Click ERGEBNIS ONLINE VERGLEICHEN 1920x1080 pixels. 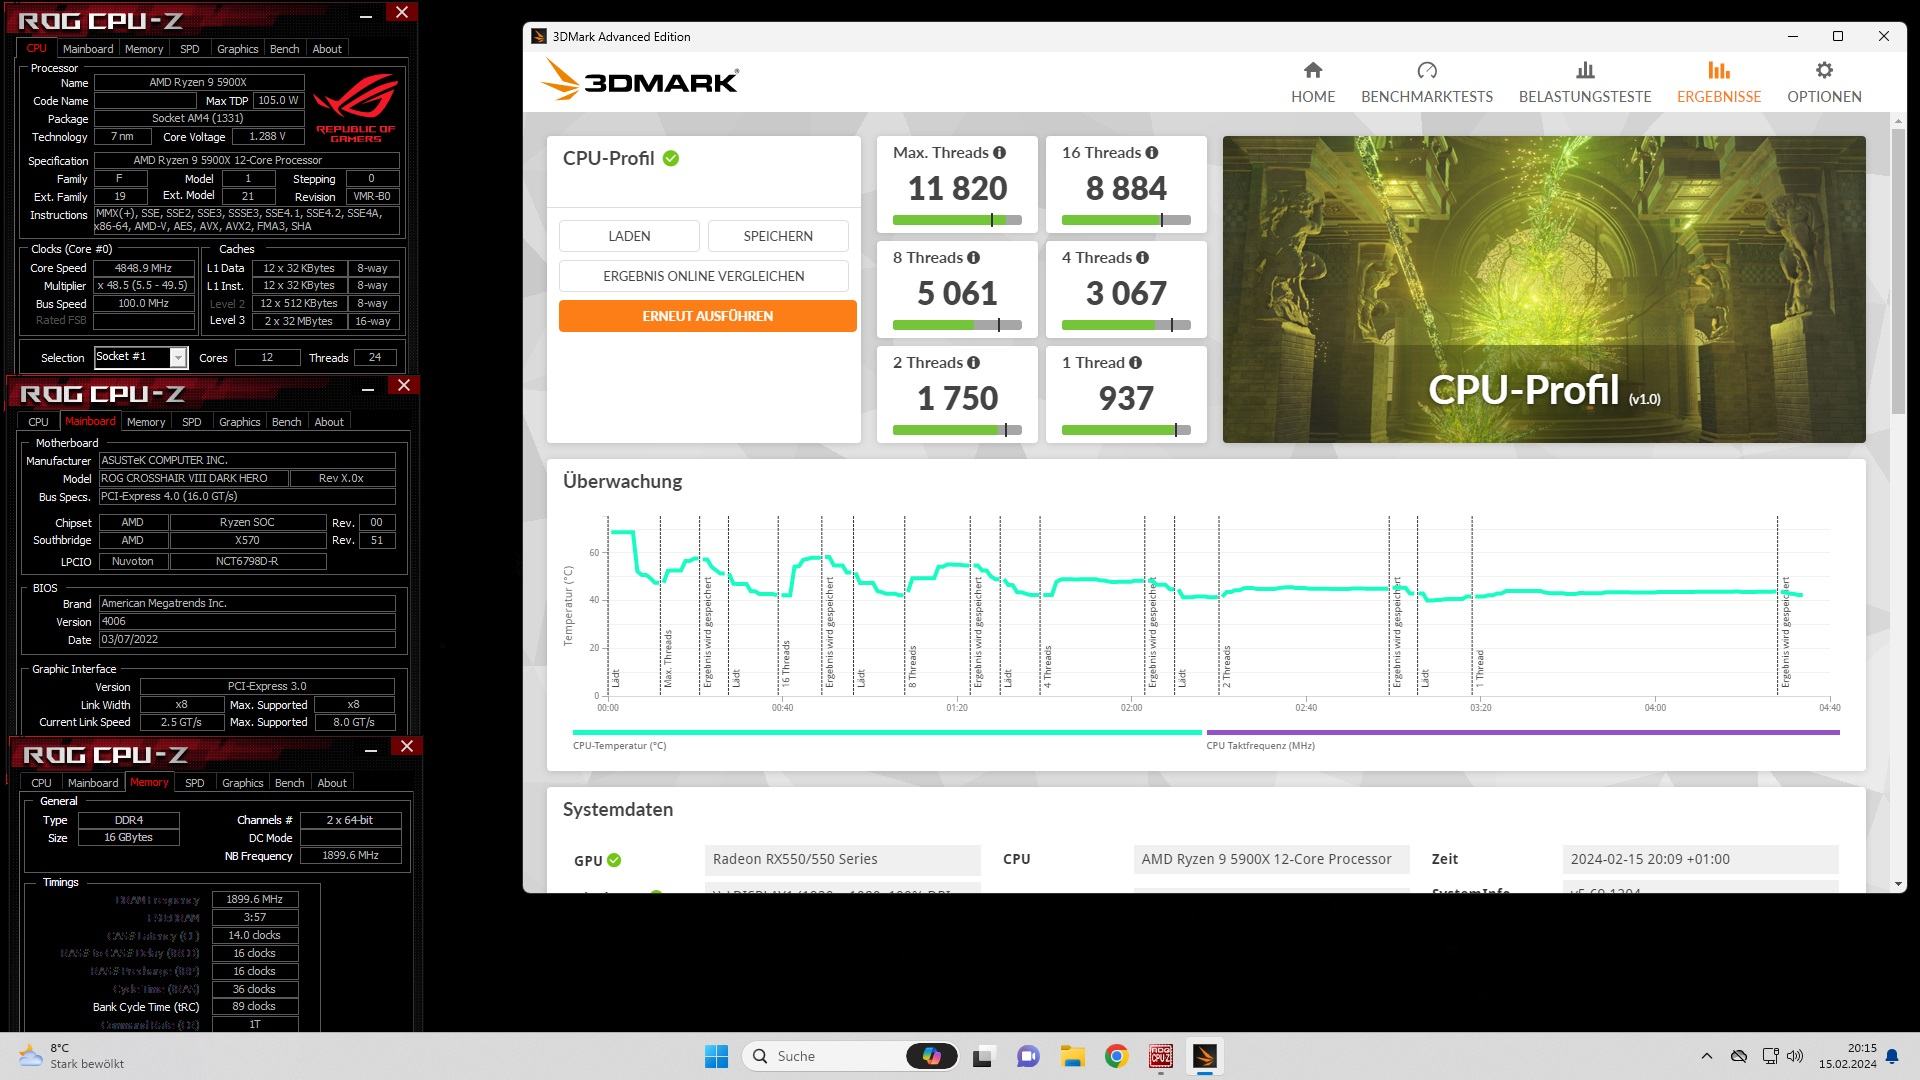click(x=703, y=276)
